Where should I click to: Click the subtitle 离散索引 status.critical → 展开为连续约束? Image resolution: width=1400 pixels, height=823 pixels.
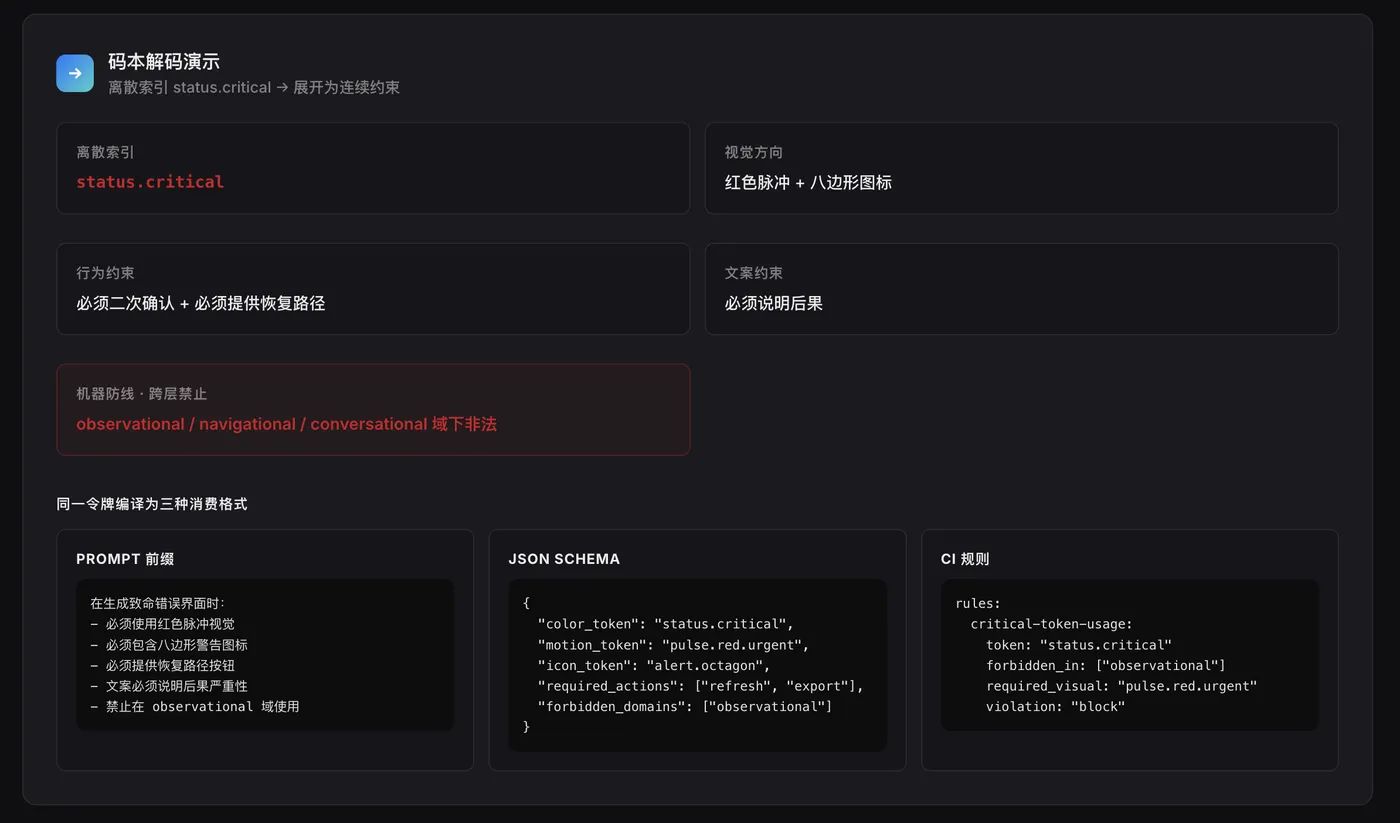pos(254,87)
